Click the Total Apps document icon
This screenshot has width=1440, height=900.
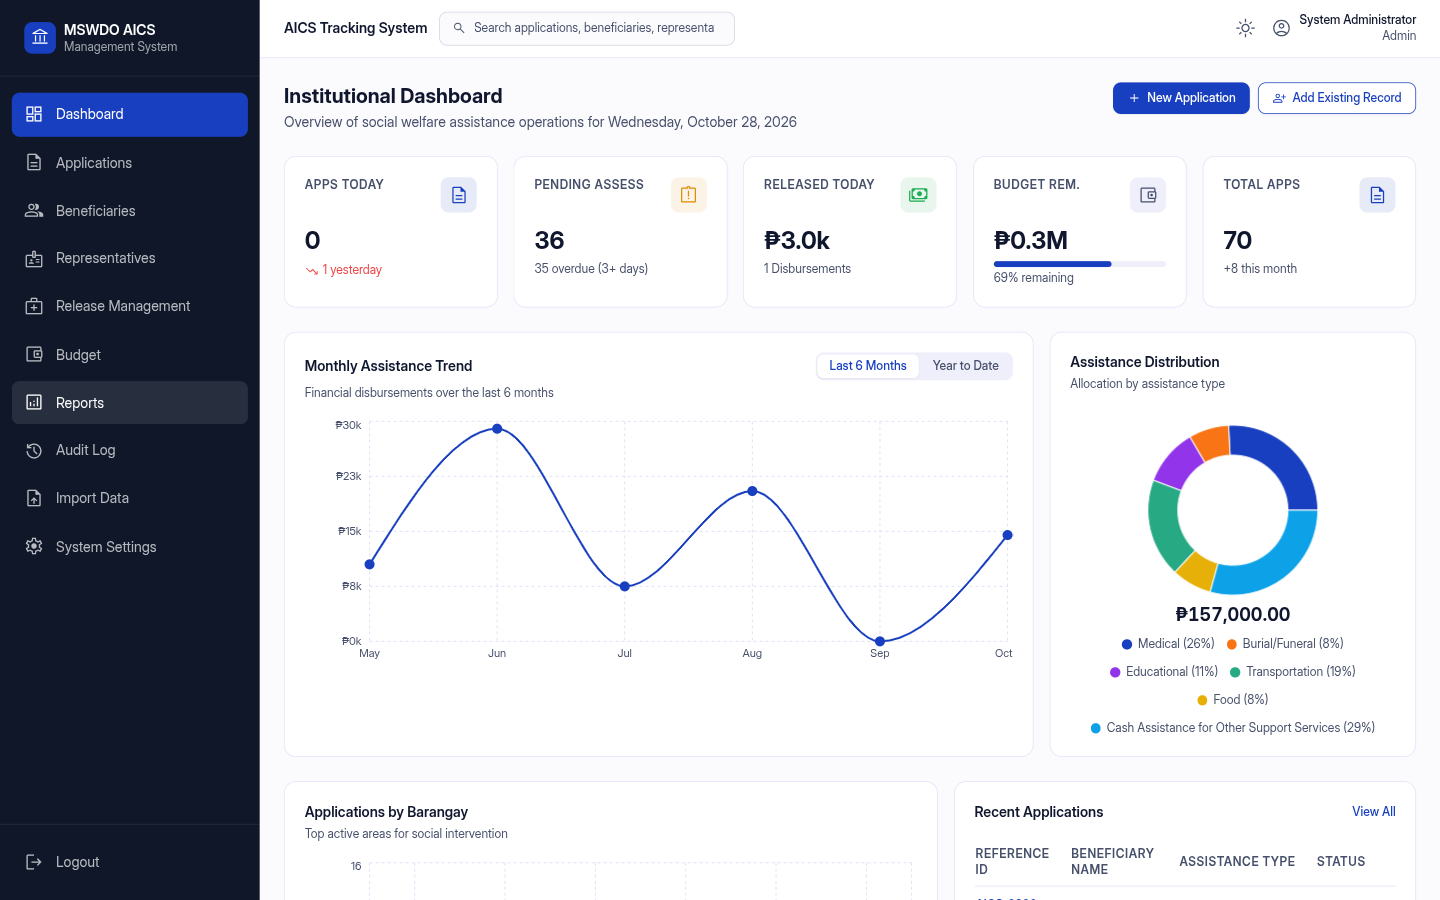tap(1377, 195)
